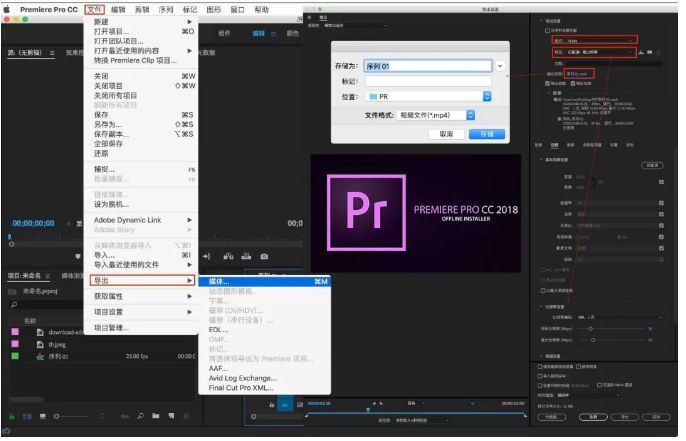686x441 pixels.
Task: Expand save dialog with chevron beside 存储为
Action: coord(500,66)
